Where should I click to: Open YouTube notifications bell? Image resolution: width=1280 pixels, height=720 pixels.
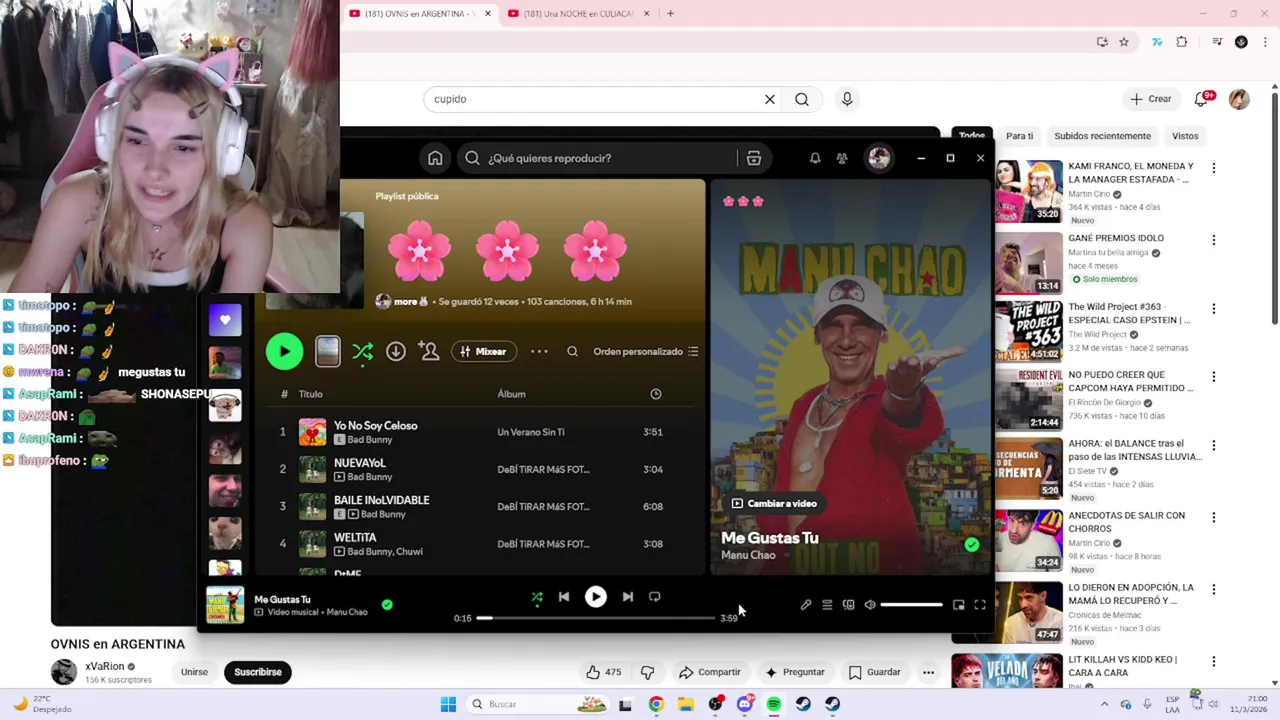tap(1202, 99)
